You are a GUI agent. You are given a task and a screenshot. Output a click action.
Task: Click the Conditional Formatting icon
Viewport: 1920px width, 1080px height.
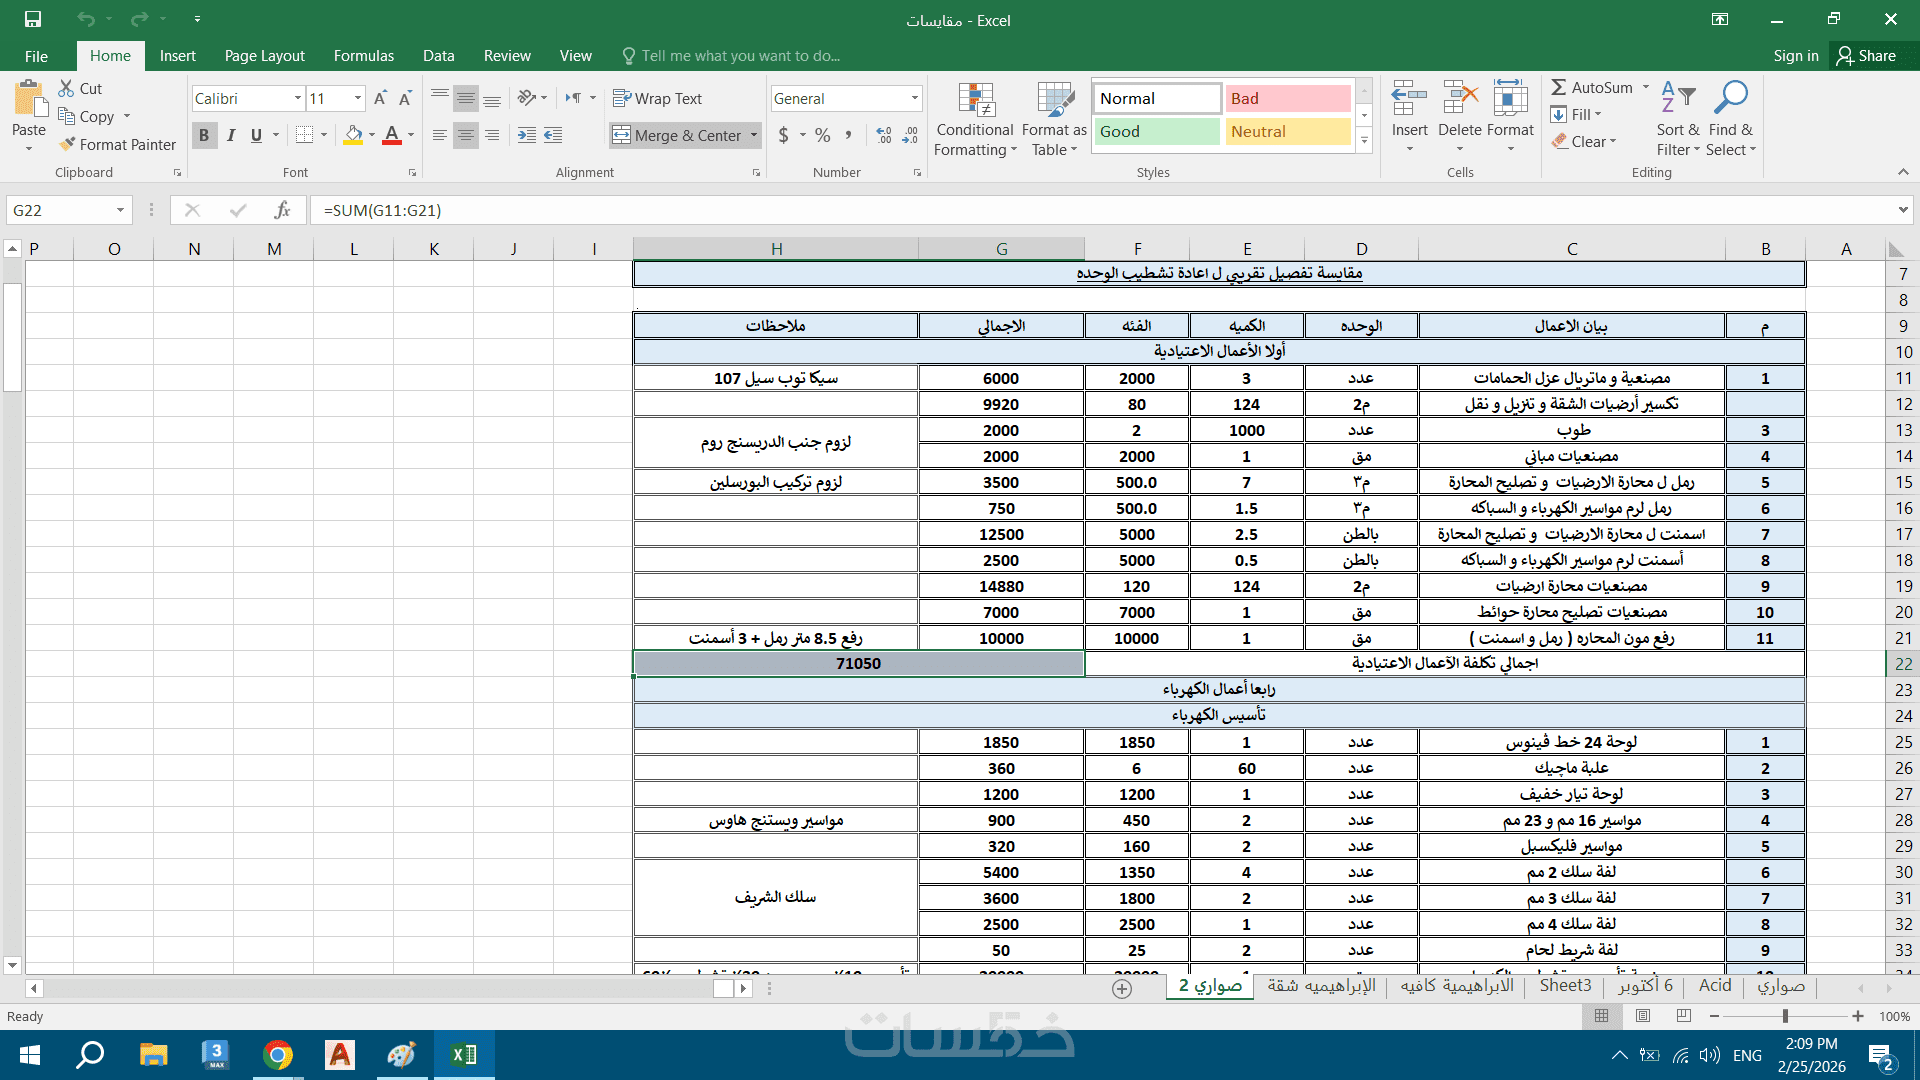(975, 101)
